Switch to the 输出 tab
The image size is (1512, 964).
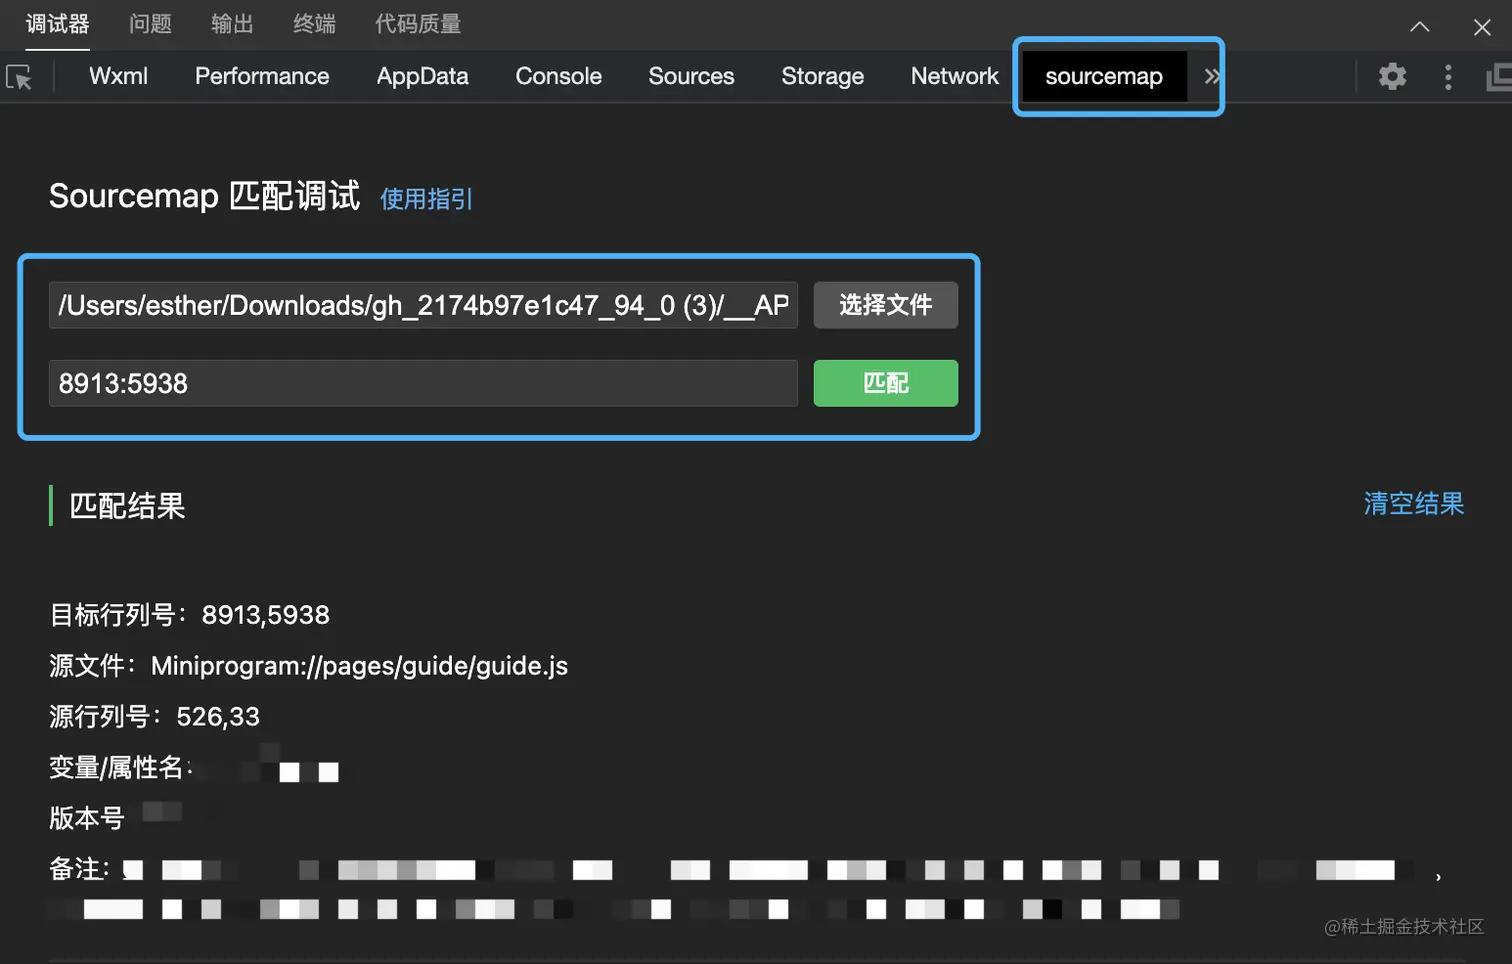coord(232,24)
